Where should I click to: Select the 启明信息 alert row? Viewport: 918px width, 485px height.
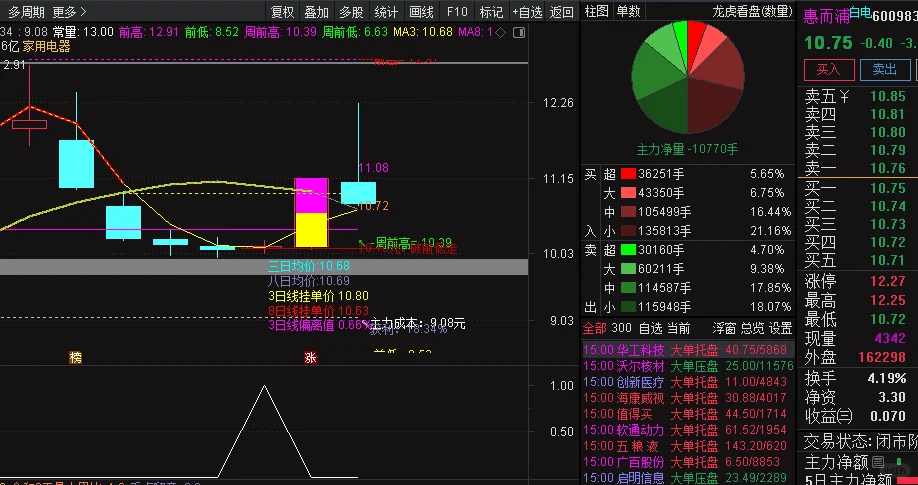(688, 478)
